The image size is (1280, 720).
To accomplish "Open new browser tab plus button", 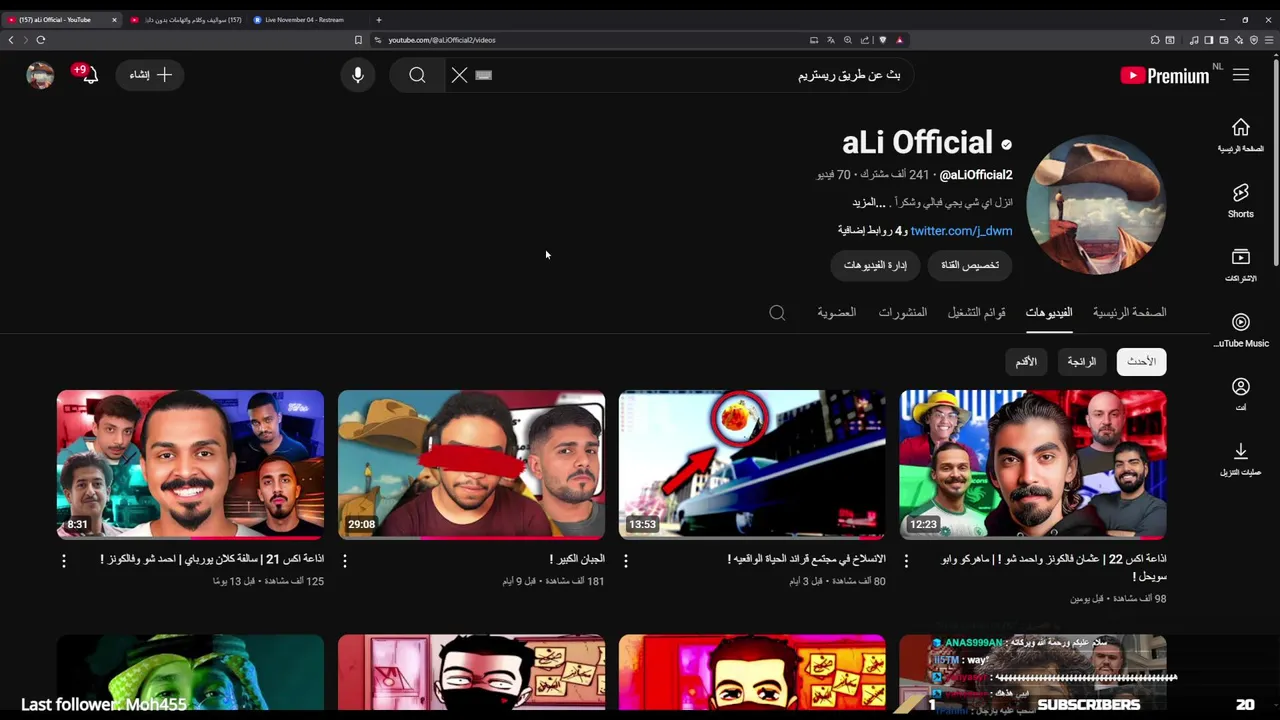I will (378, 20).
